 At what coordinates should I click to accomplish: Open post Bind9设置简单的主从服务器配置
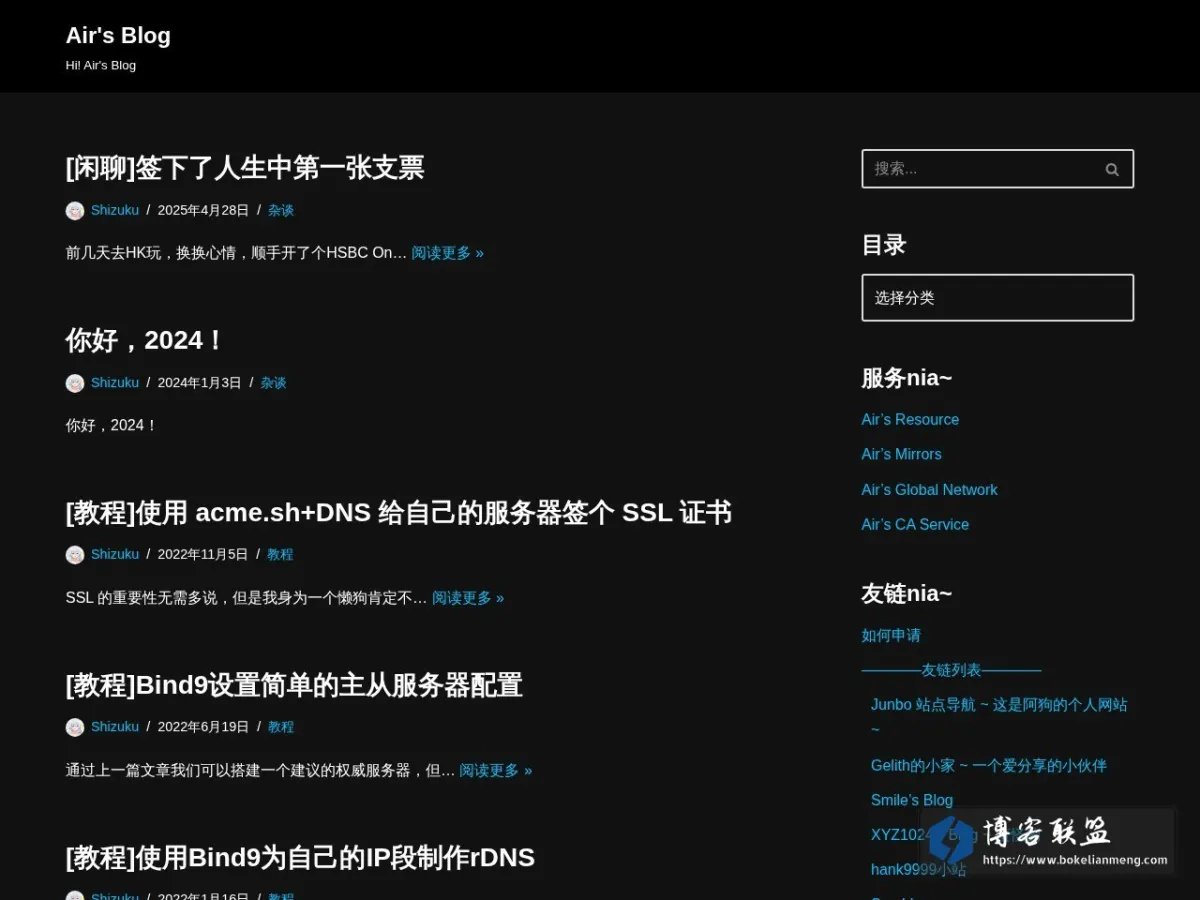[x=294, y=685]
